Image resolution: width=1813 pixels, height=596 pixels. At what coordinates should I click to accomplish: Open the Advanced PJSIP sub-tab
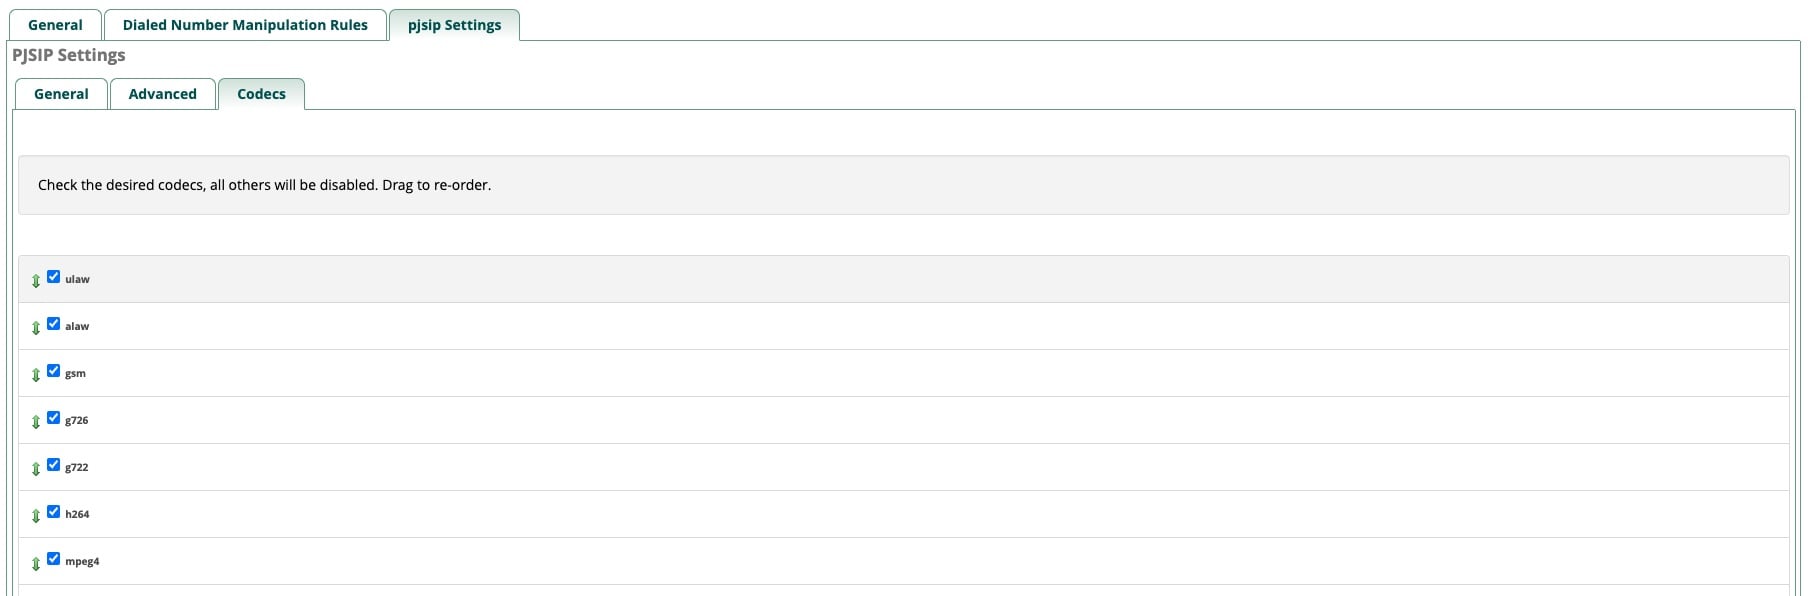pos(162,94)
